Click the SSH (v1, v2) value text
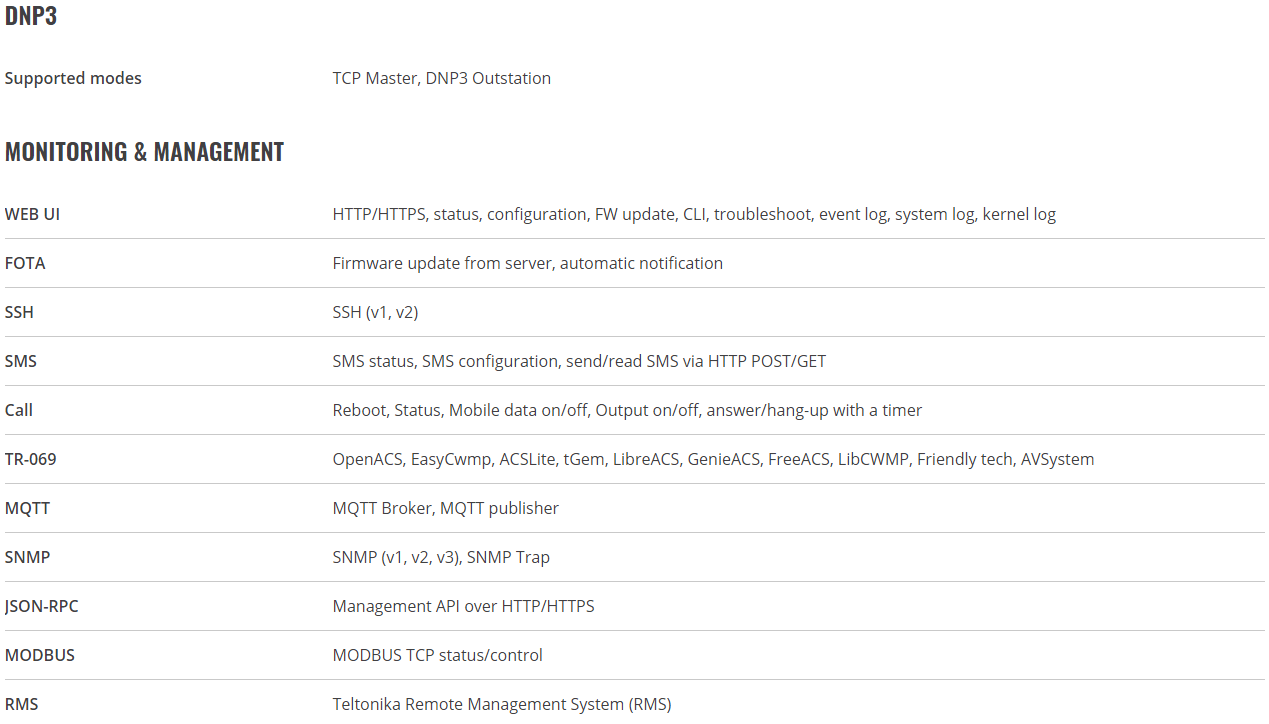Image resolution: width=1269 pixels, height=724 pixels. pos(375,312)
